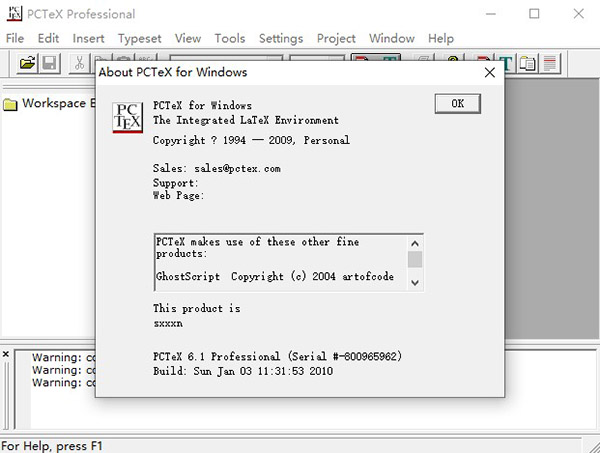Click the credits box scroll down arrow

pos(415,282)
